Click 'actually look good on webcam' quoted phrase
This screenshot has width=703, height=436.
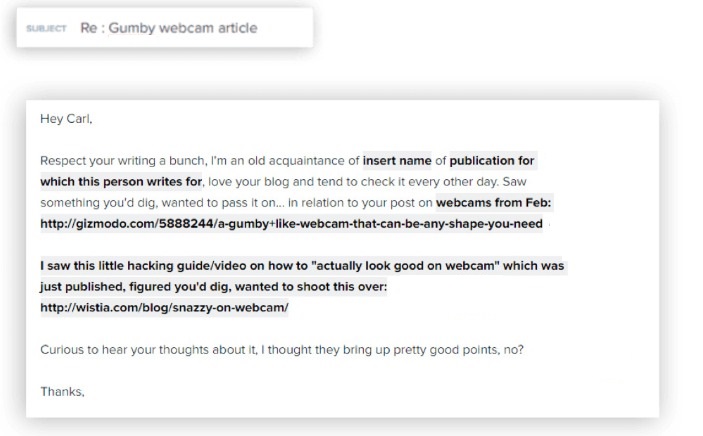coord(408,266)
